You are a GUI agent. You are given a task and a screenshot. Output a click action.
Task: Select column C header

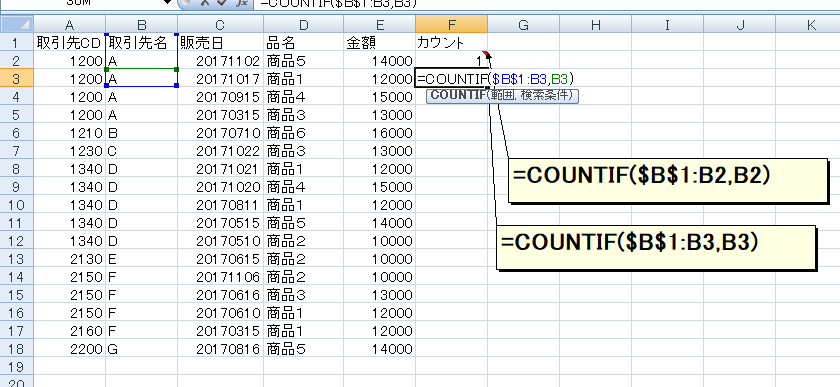pyautogui.click(x=220, y=24)
